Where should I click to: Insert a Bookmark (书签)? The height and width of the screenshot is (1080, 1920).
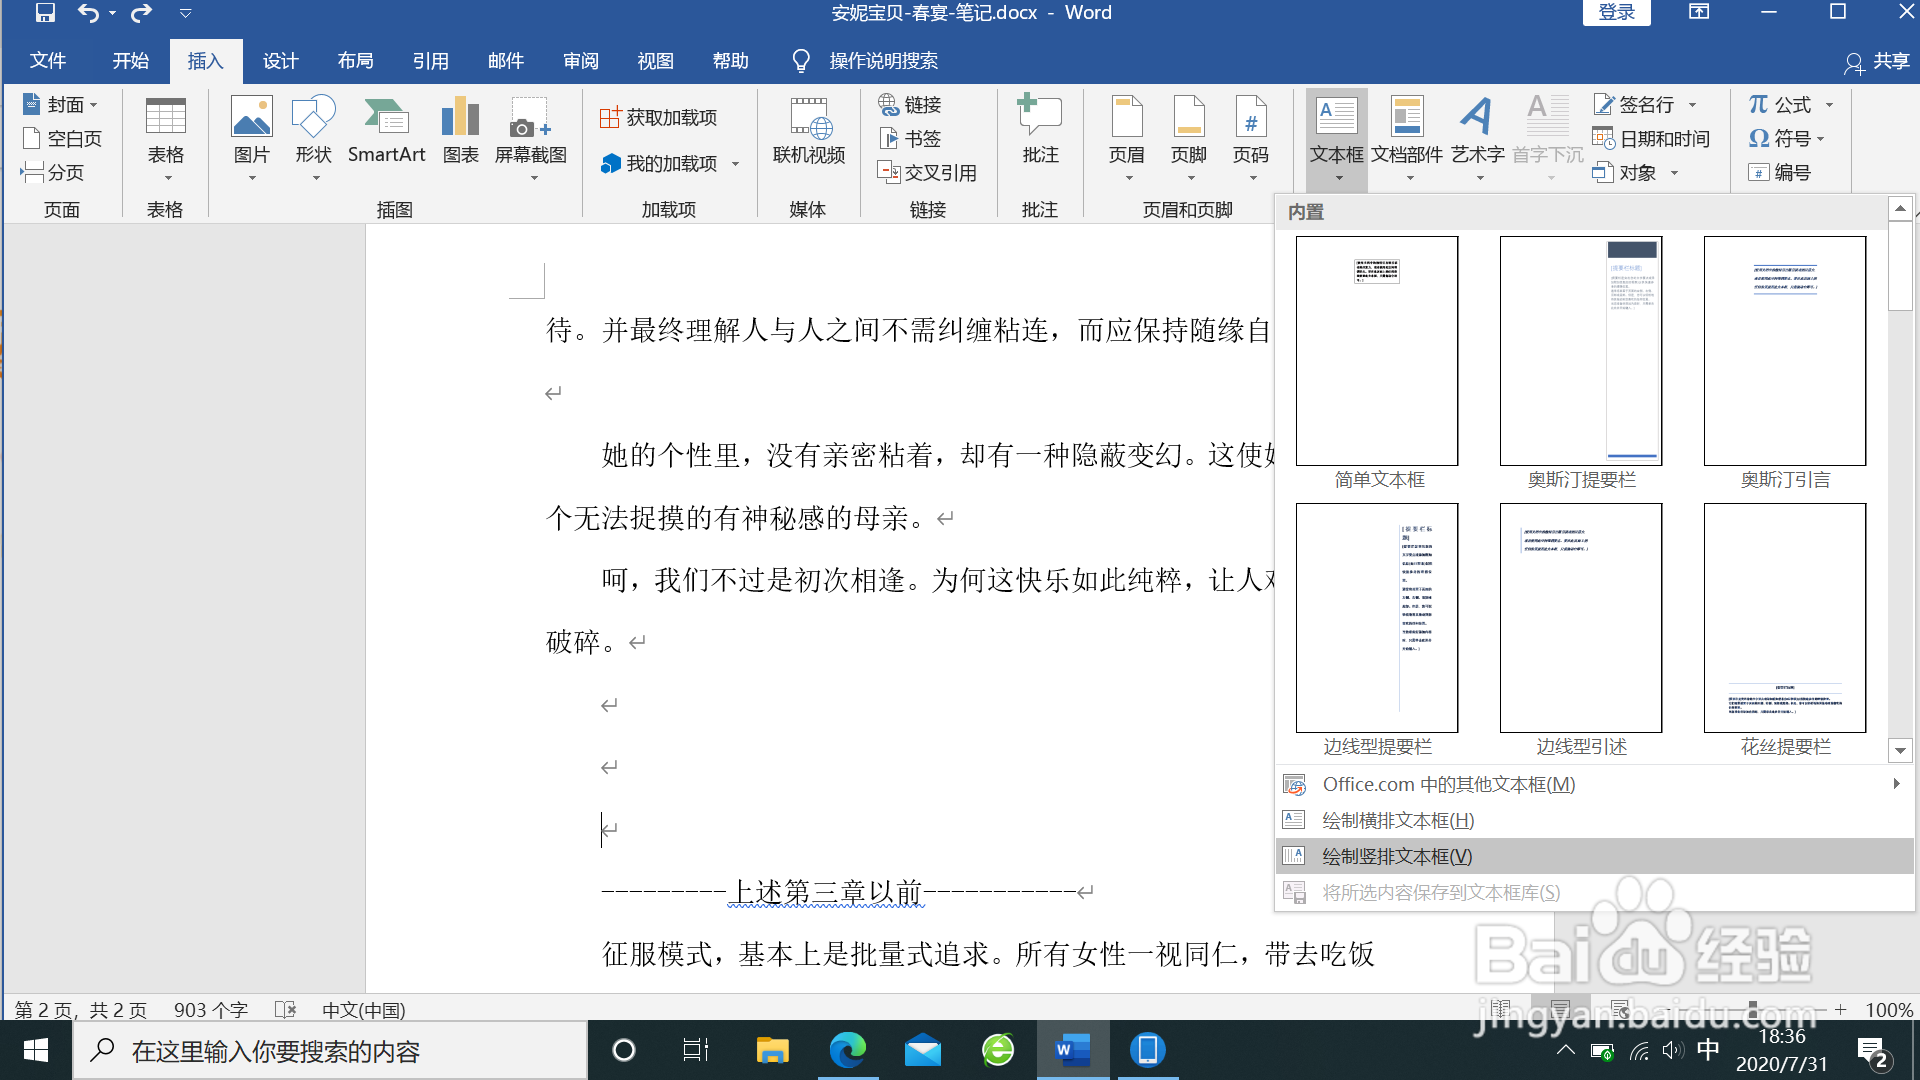click(910, 138)
